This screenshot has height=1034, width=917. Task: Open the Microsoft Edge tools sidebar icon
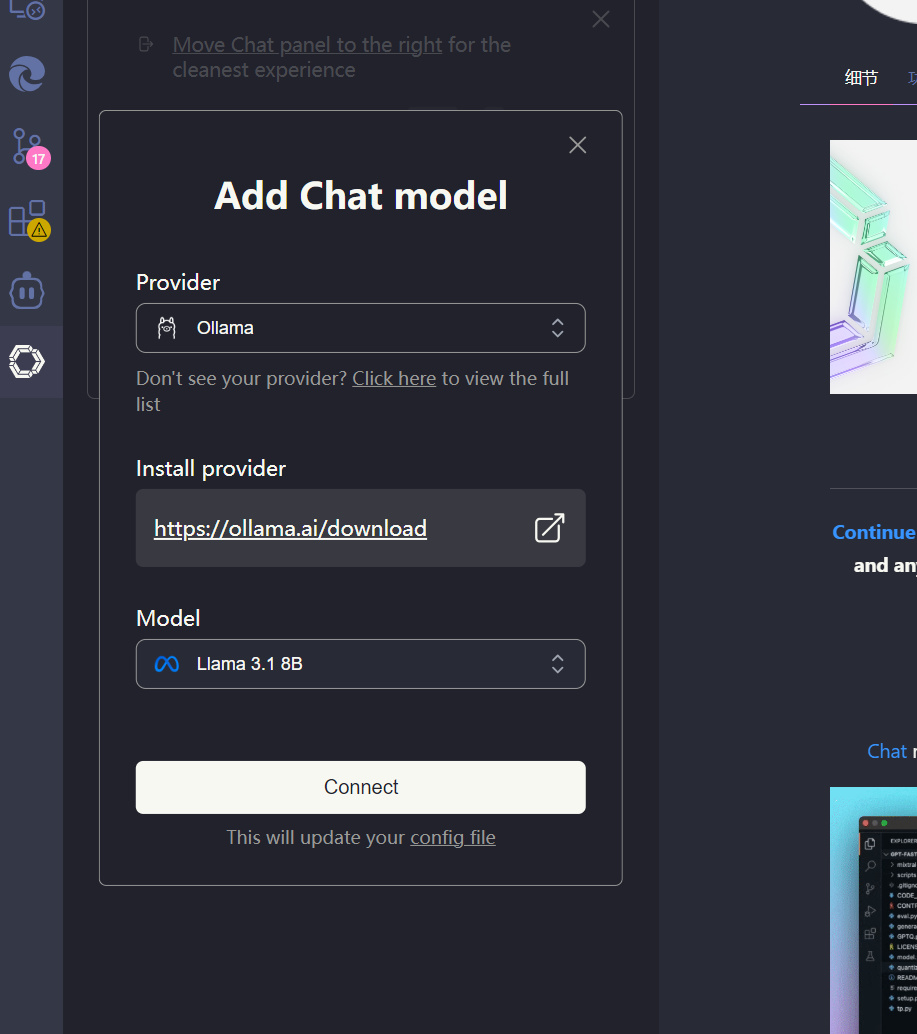tap(27, 73)
